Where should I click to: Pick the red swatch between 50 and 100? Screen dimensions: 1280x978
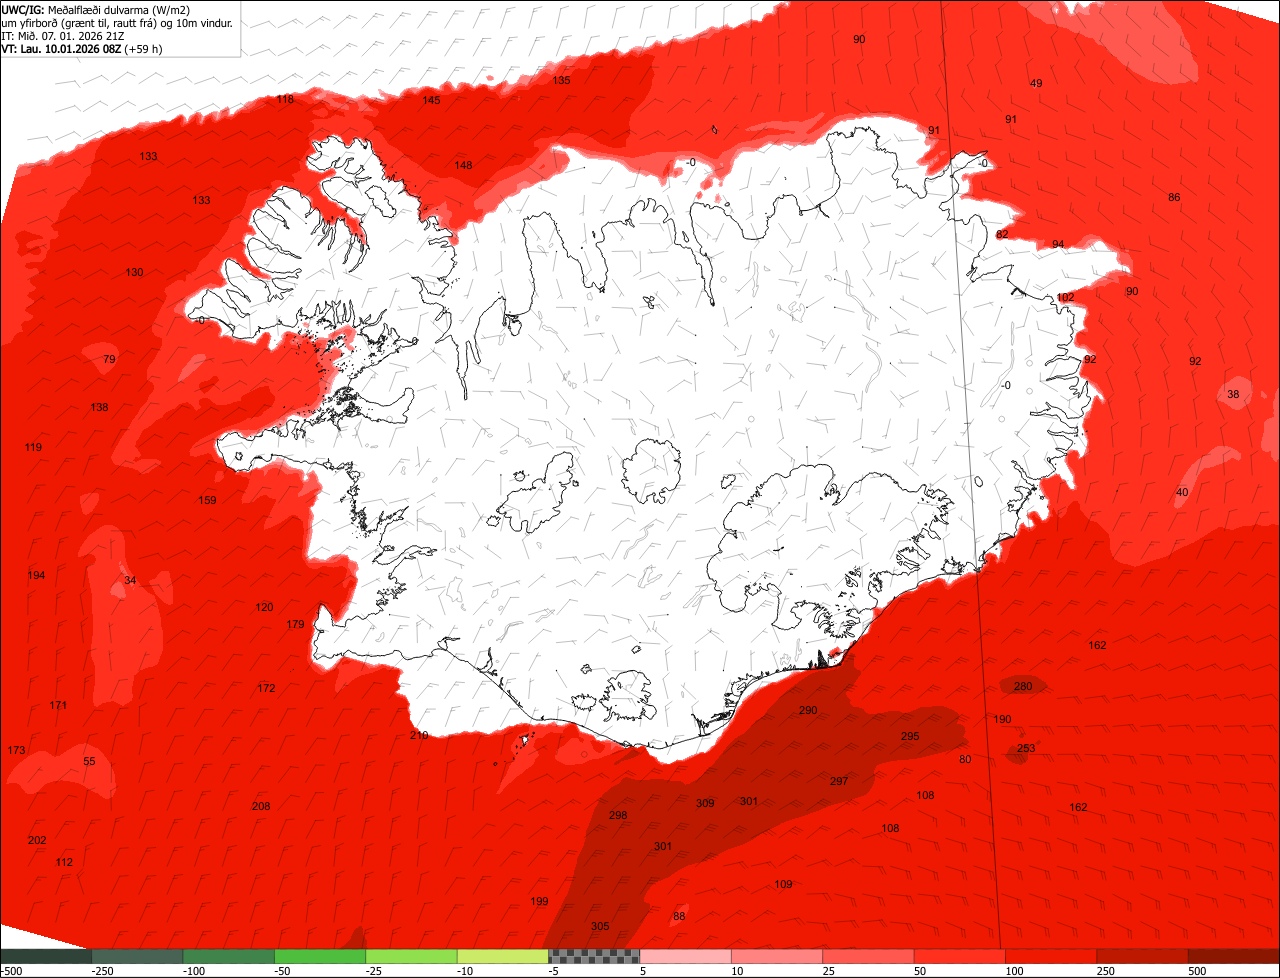tap(960, 956)
